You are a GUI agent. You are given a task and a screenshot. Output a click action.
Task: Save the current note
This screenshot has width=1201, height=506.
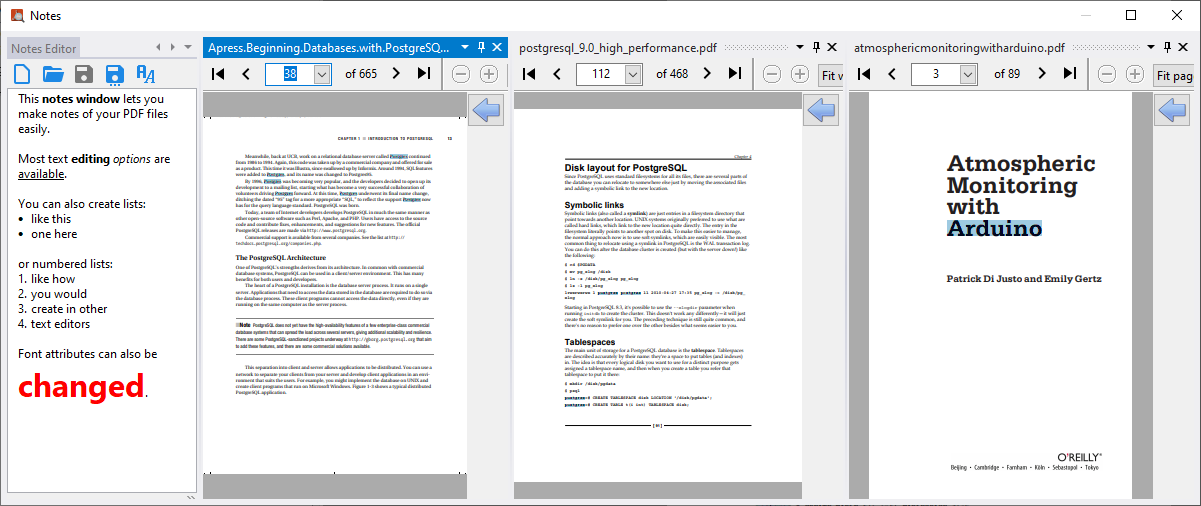tap(84, 73)
